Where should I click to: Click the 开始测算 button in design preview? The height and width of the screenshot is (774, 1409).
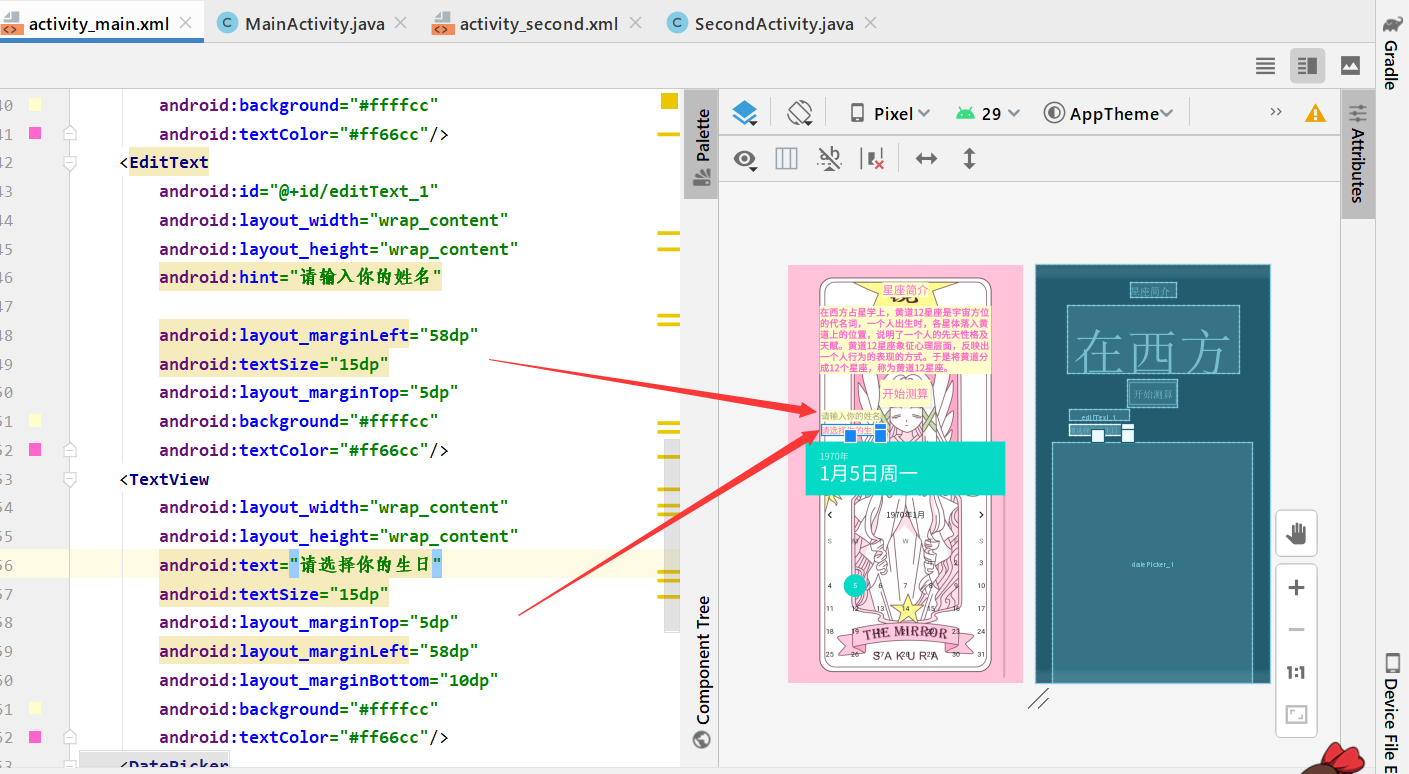pos(905,394)
